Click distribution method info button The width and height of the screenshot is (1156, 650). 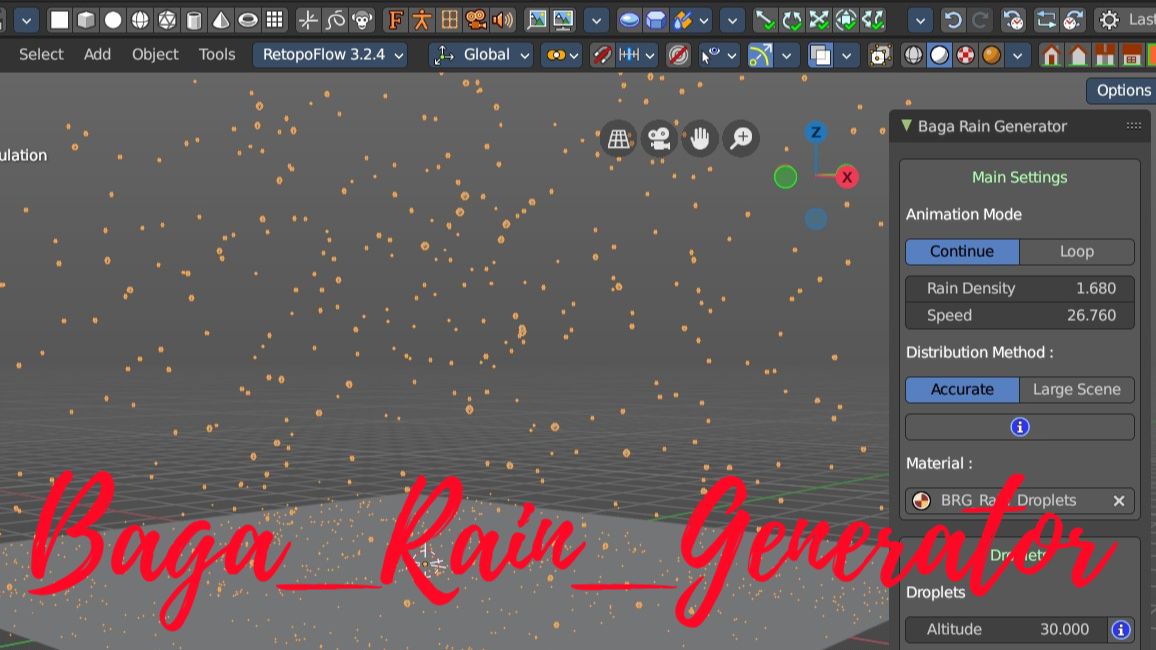tap(1020, 427)
